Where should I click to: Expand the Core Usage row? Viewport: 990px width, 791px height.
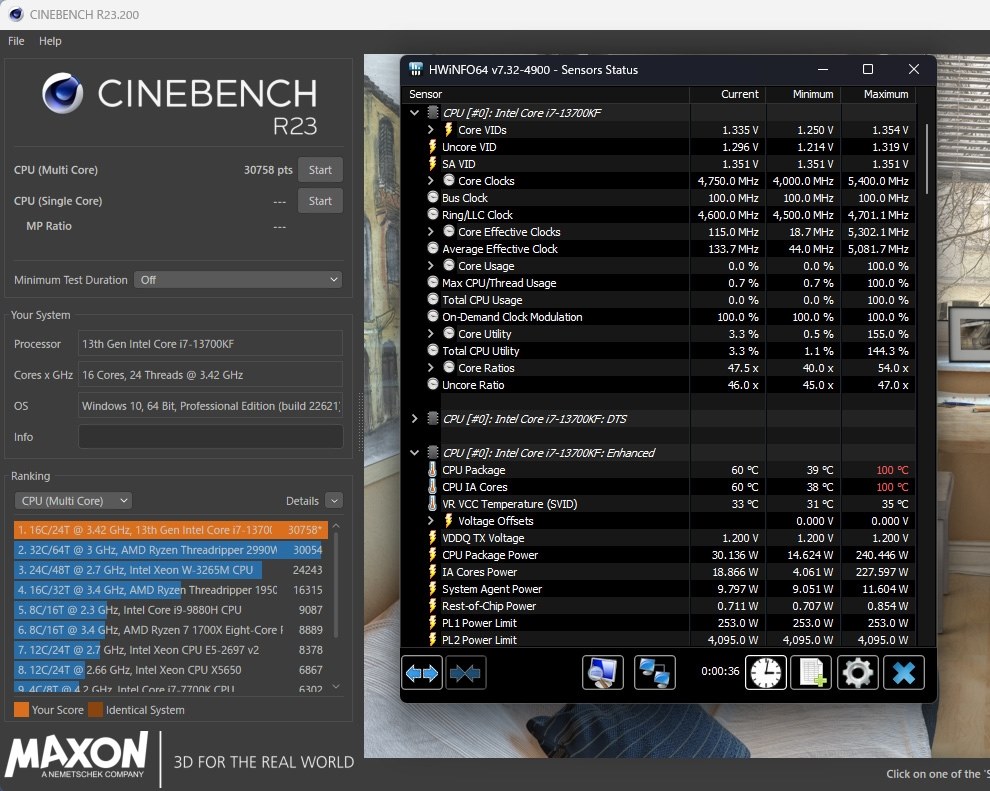tap(431, 266)
